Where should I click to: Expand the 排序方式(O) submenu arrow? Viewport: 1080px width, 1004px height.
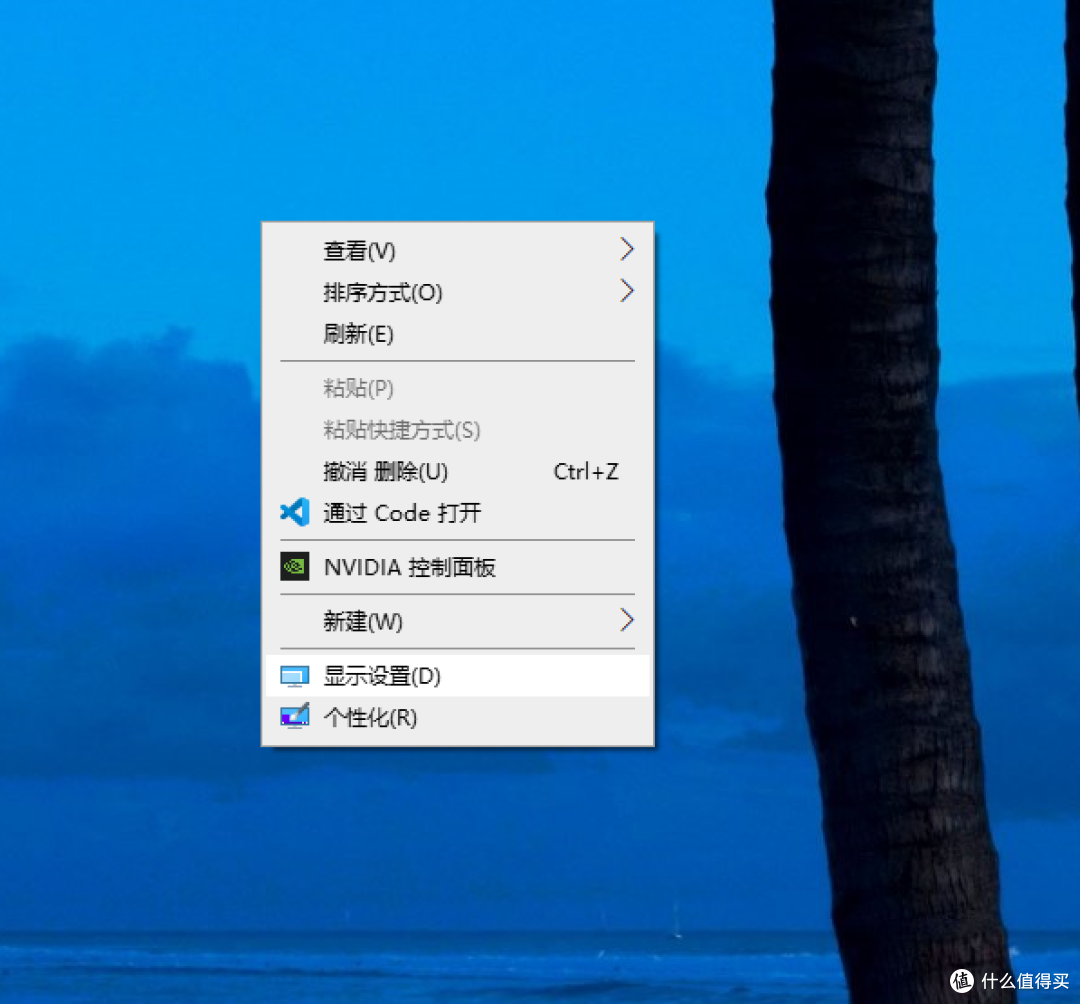point(626,291)
